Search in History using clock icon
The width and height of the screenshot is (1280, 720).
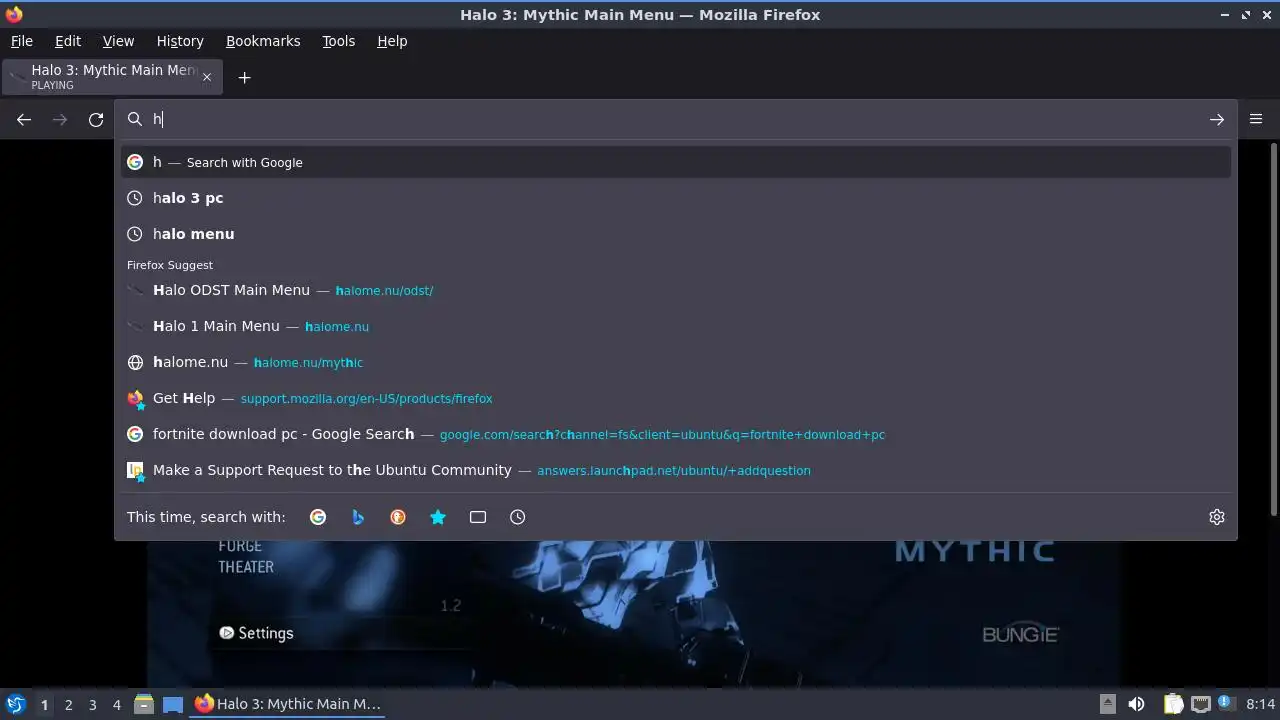click(x=517, y=517)
